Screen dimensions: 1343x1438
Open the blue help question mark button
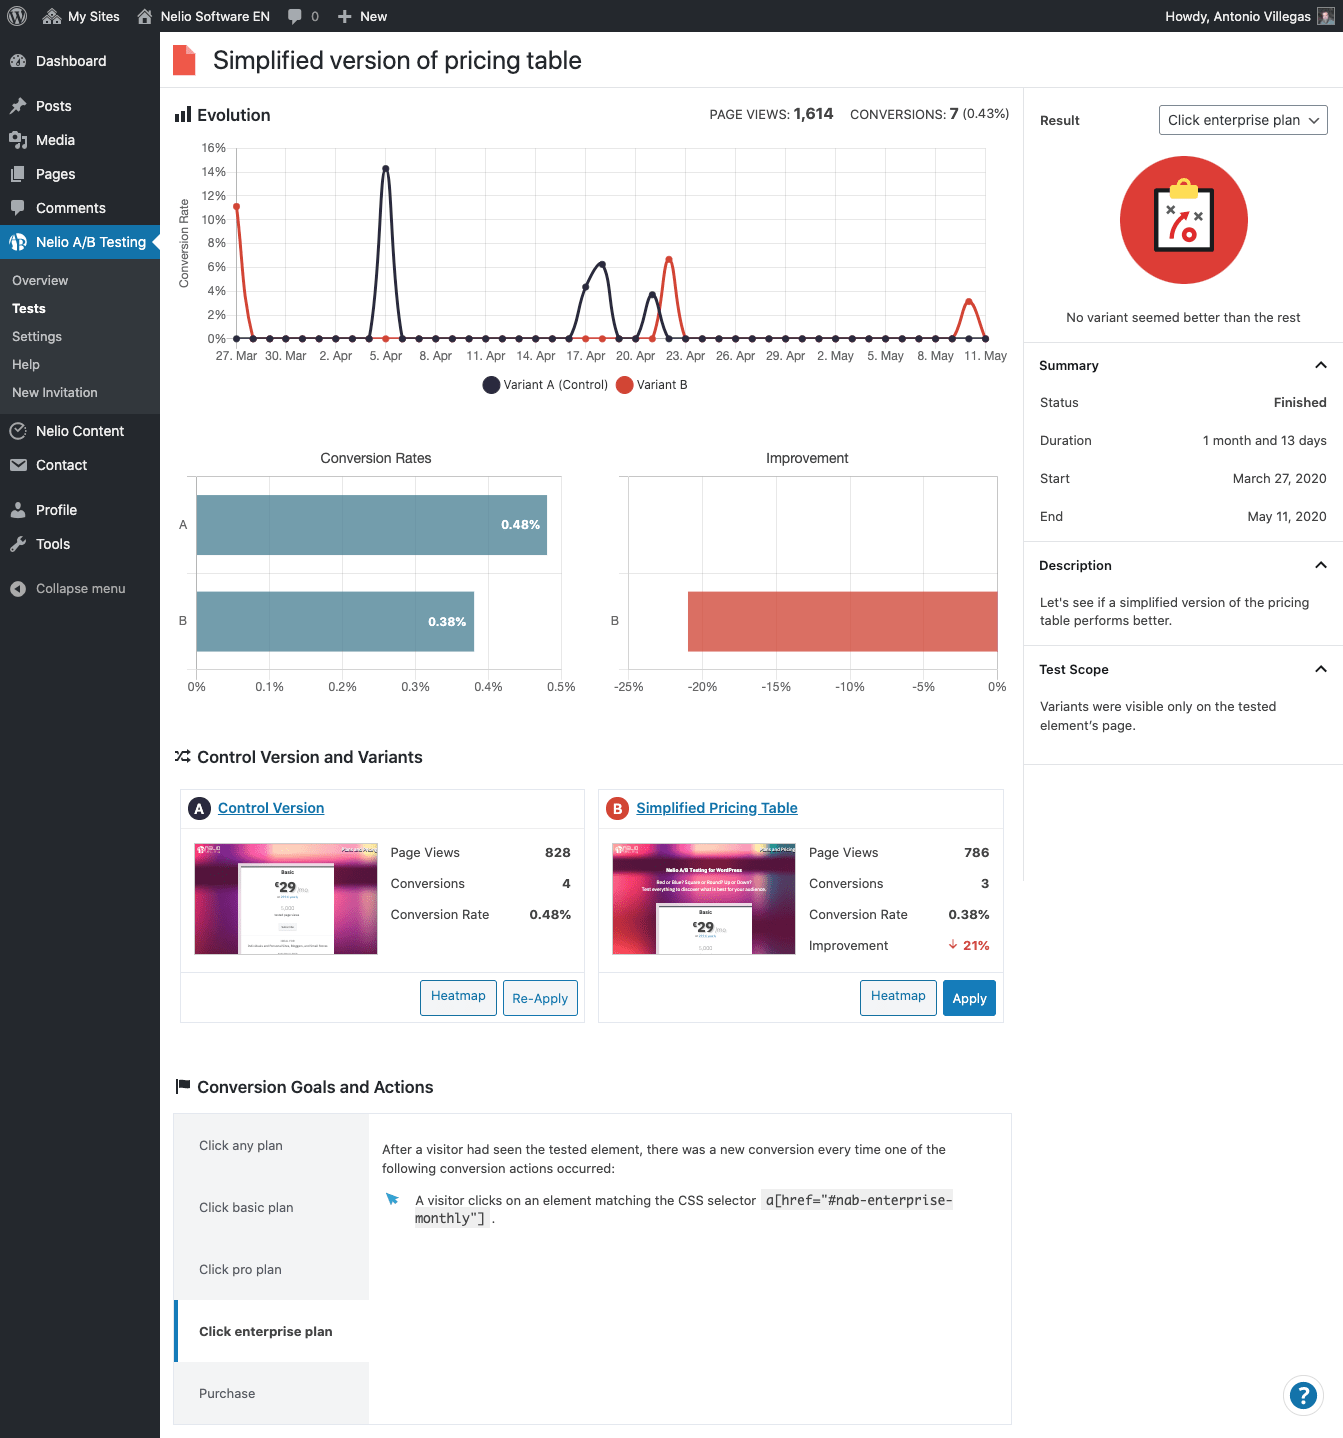[x=1303, y=1395]
